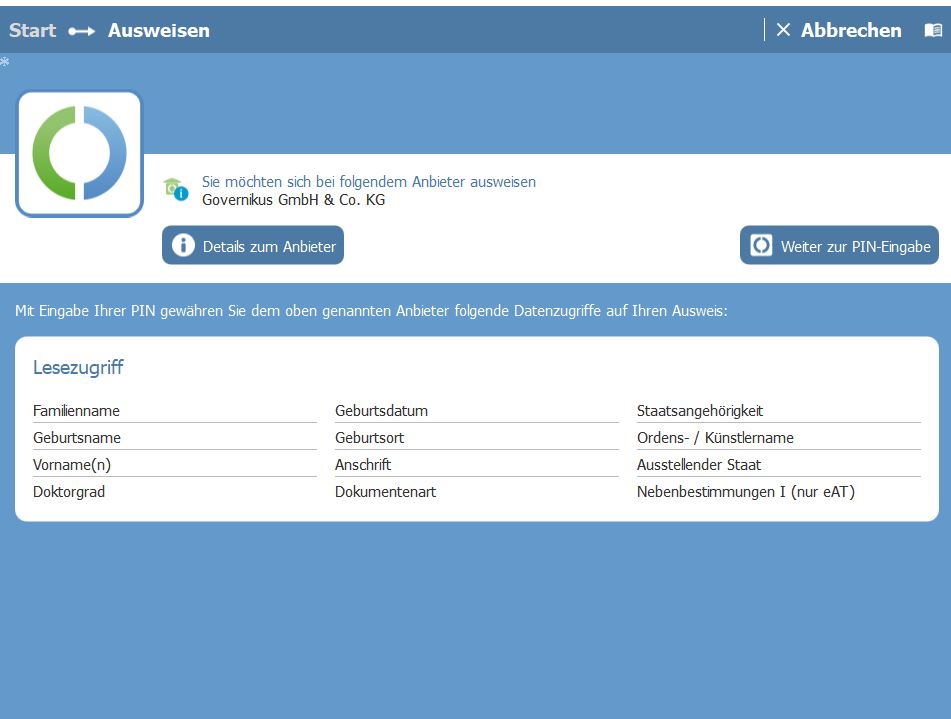
Task: Select the Ausweisen breadcrumb step
Action: [x=159, y=30]
